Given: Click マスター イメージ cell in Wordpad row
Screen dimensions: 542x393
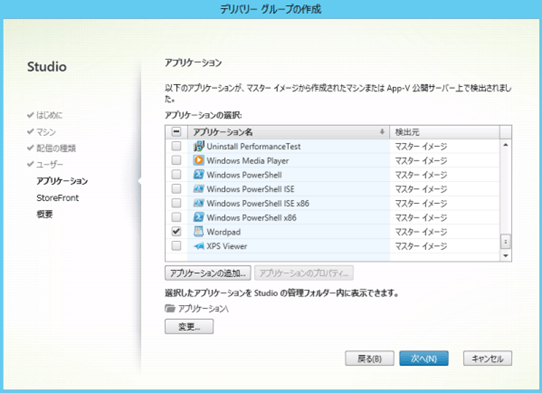Looking at the screenshot, I should (x=444, y=232).
